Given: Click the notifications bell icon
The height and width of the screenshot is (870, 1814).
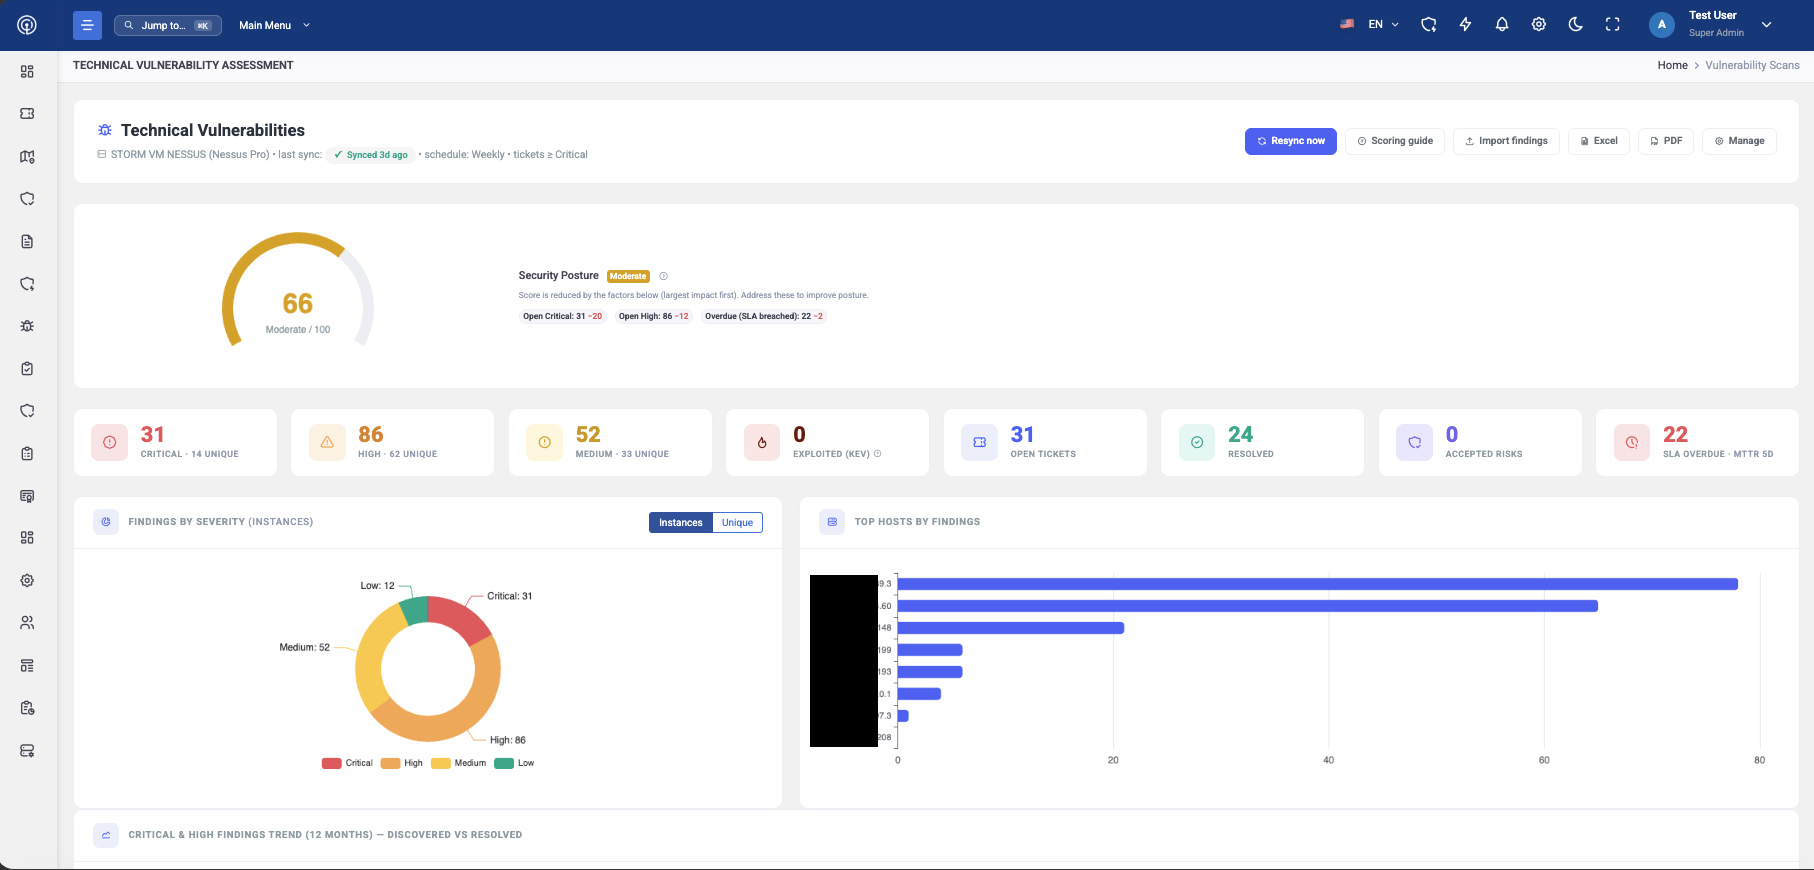Looking at the screenshot, I should tap(1502, 25).
